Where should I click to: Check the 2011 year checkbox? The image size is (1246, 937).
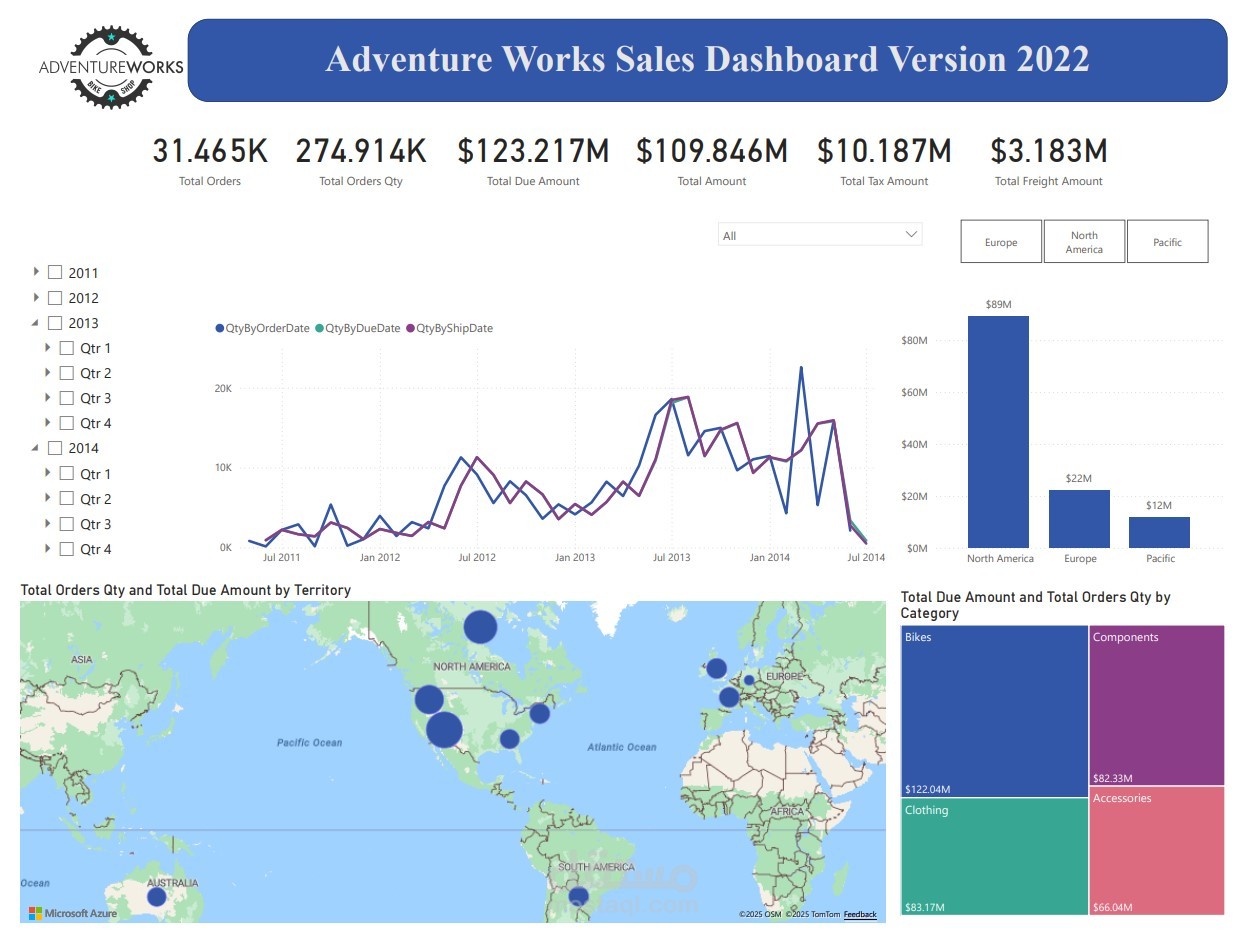point(55,271)
